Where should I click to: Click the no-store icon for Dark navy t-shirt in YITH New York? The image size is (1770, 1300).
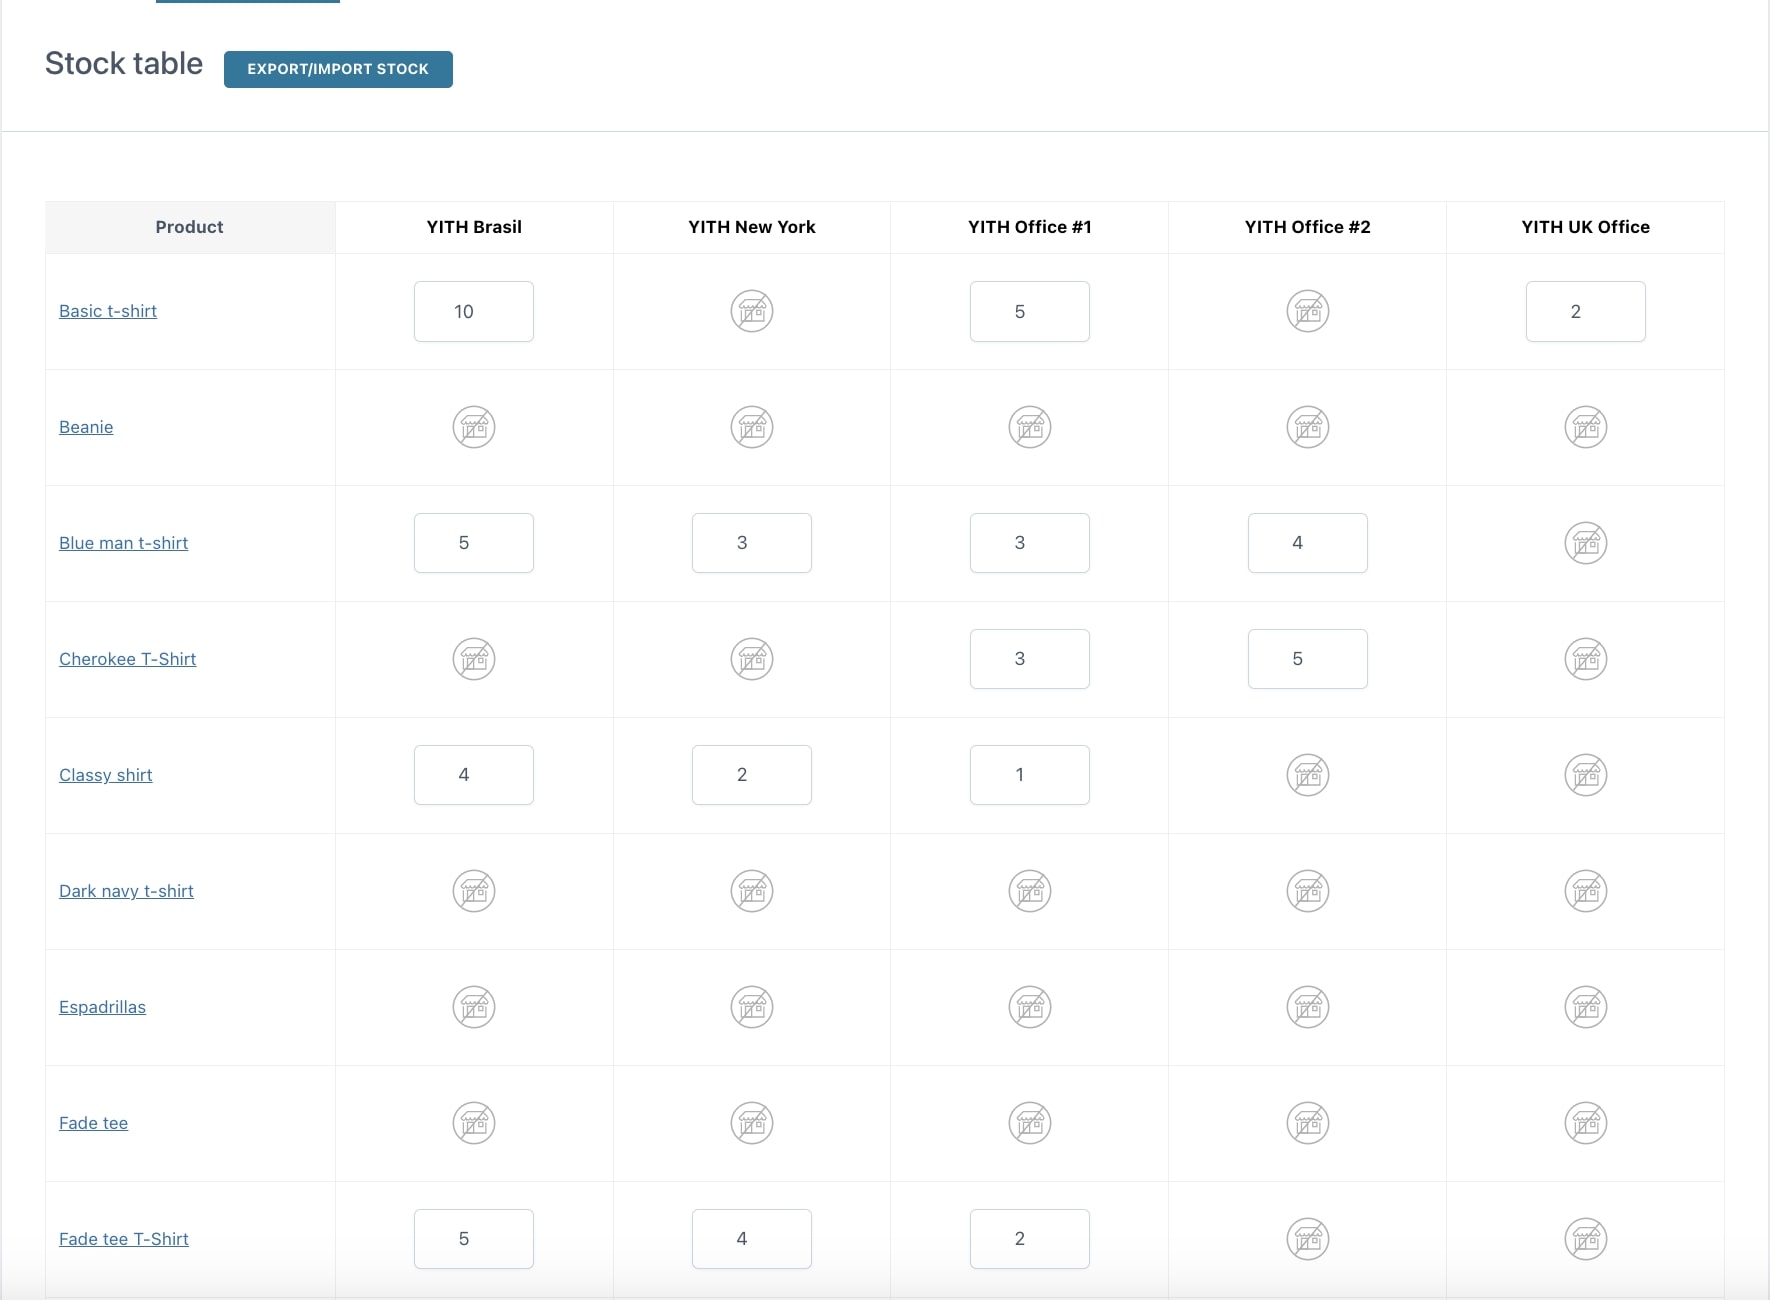click(x=752, y=891)
